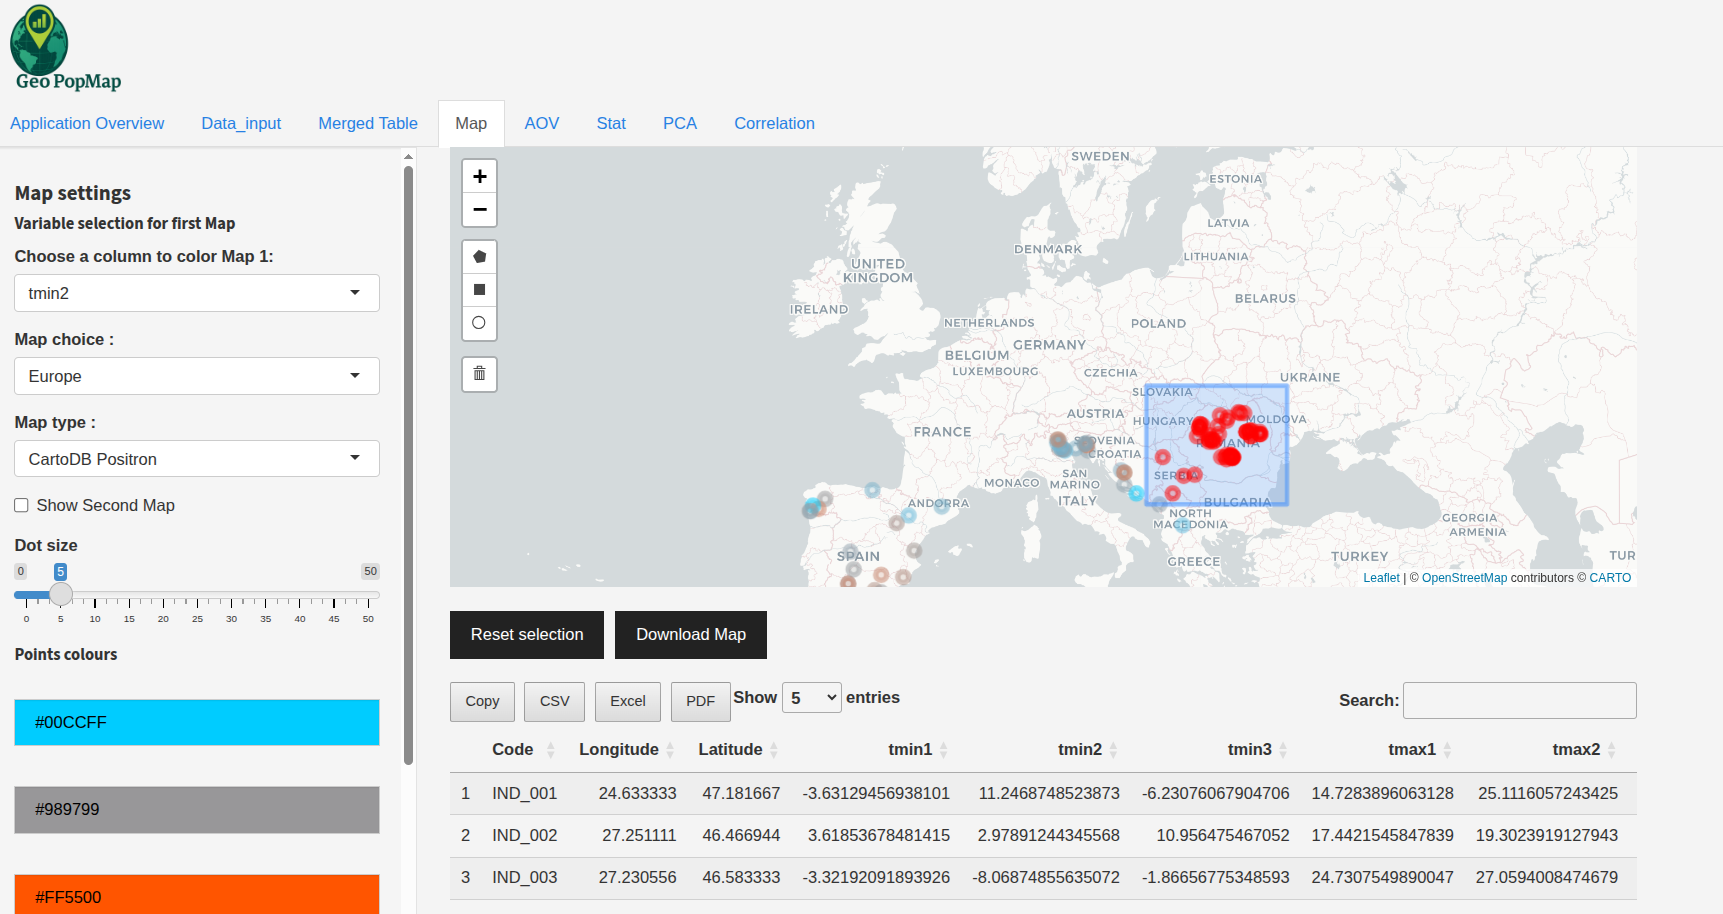Image resolution: width=1723 pixels, height=914 pixels.
Task: Click the IND_003 code cell
Action: pyautogui.click(x=524, y=878)
